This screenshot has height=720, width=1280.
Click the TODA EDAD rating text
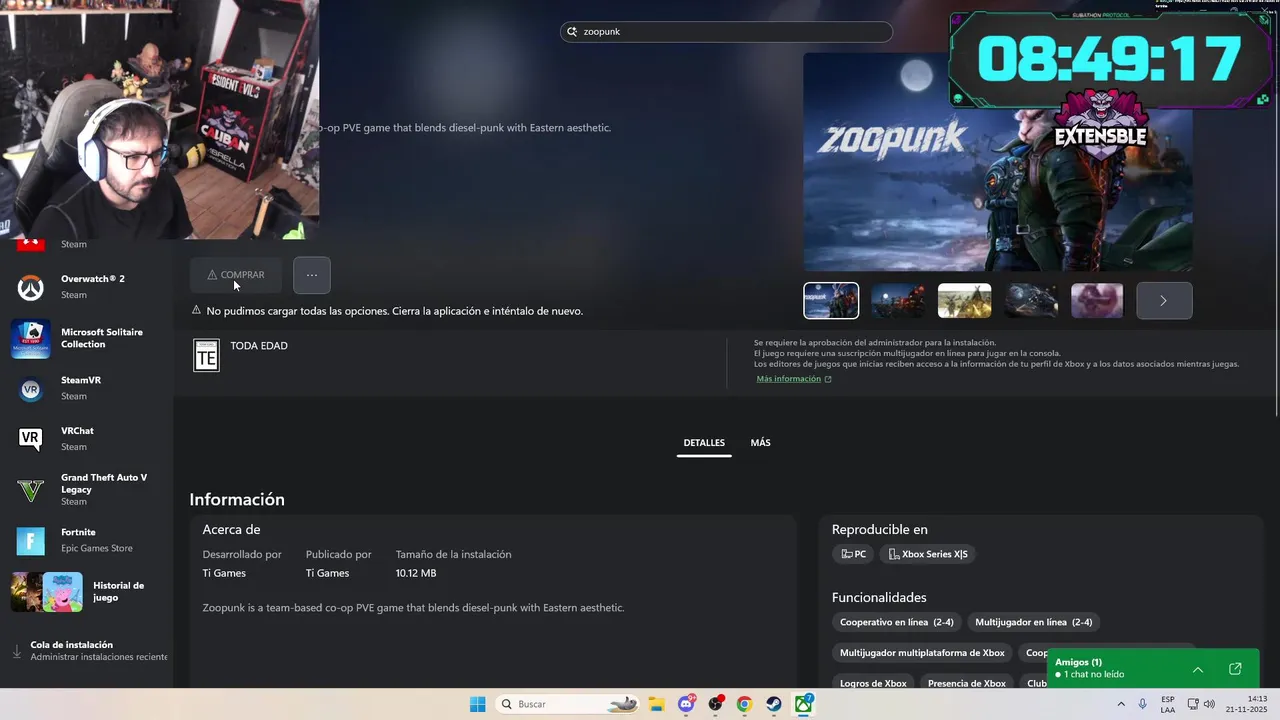(x=259, y=346)
